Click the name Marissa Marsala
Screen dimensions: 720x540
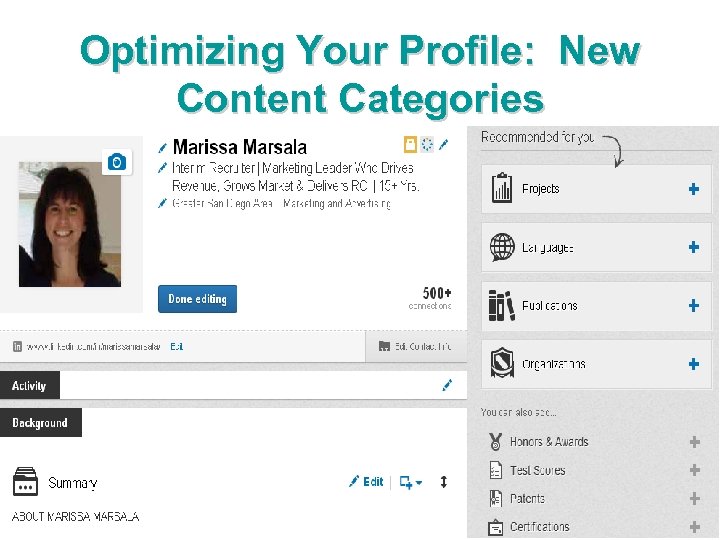[x=240, y=147]
